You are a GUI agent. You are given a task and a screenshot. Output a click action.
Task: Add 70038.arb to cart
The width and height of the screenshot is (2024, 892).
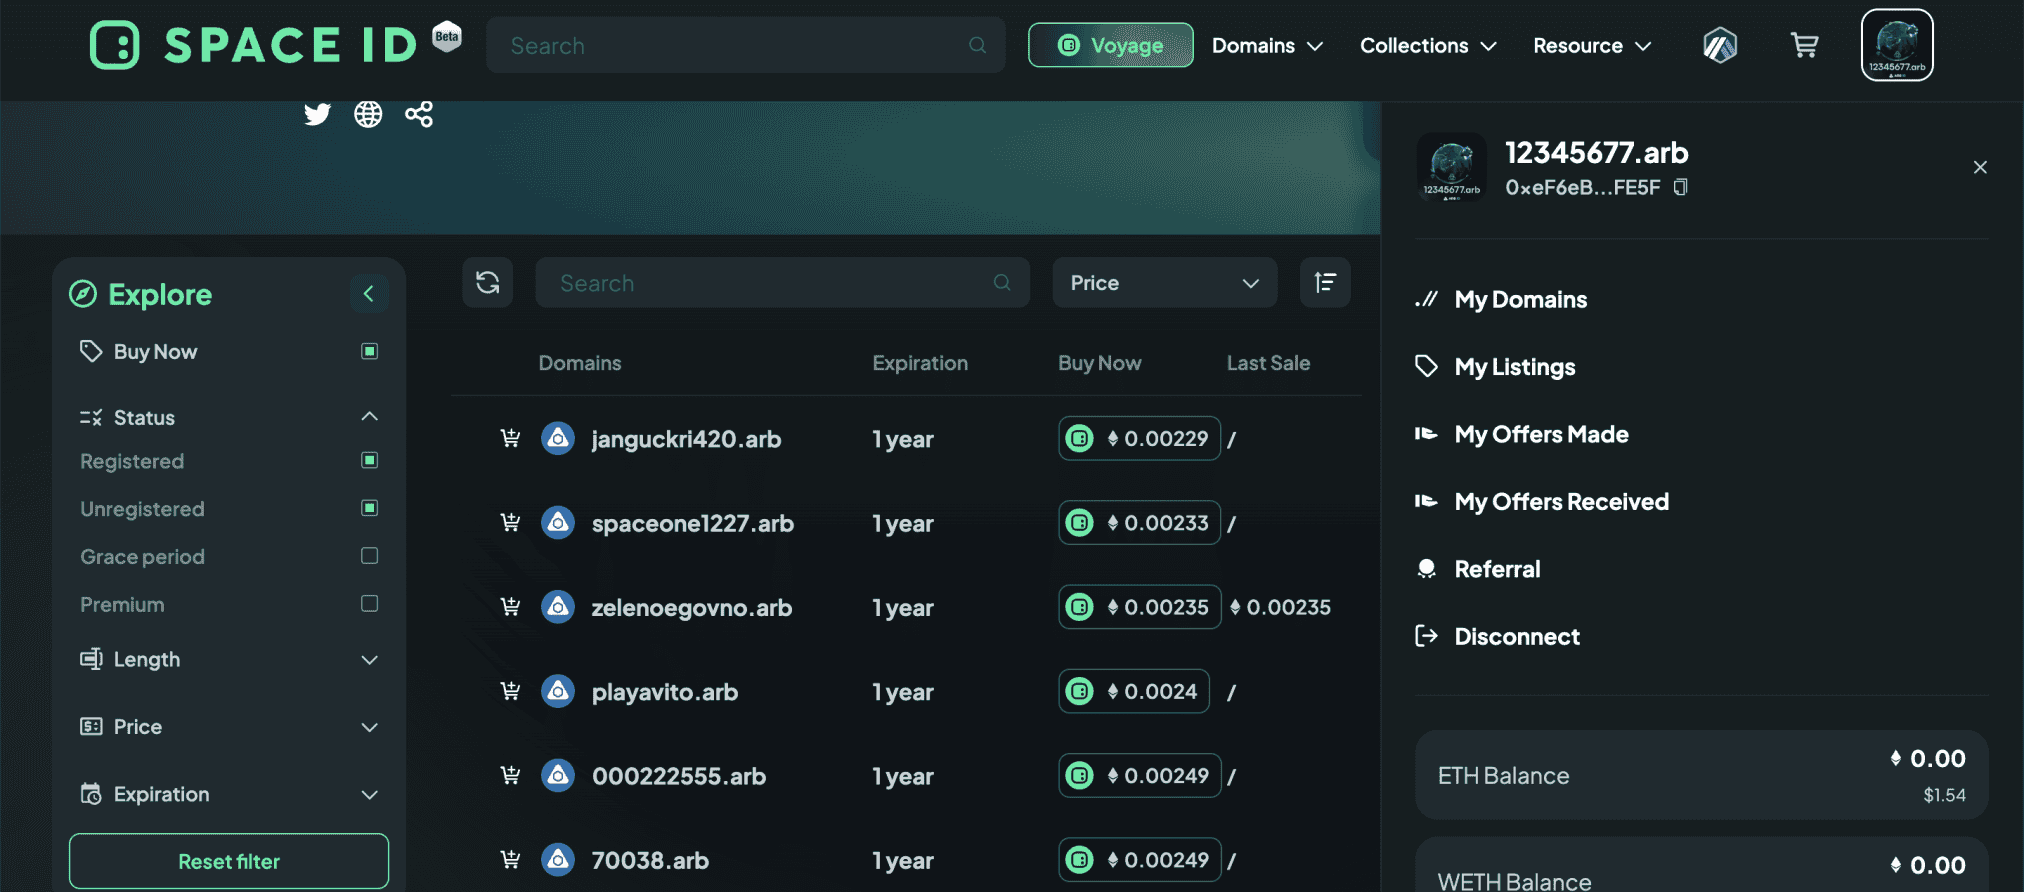point(510,860)
